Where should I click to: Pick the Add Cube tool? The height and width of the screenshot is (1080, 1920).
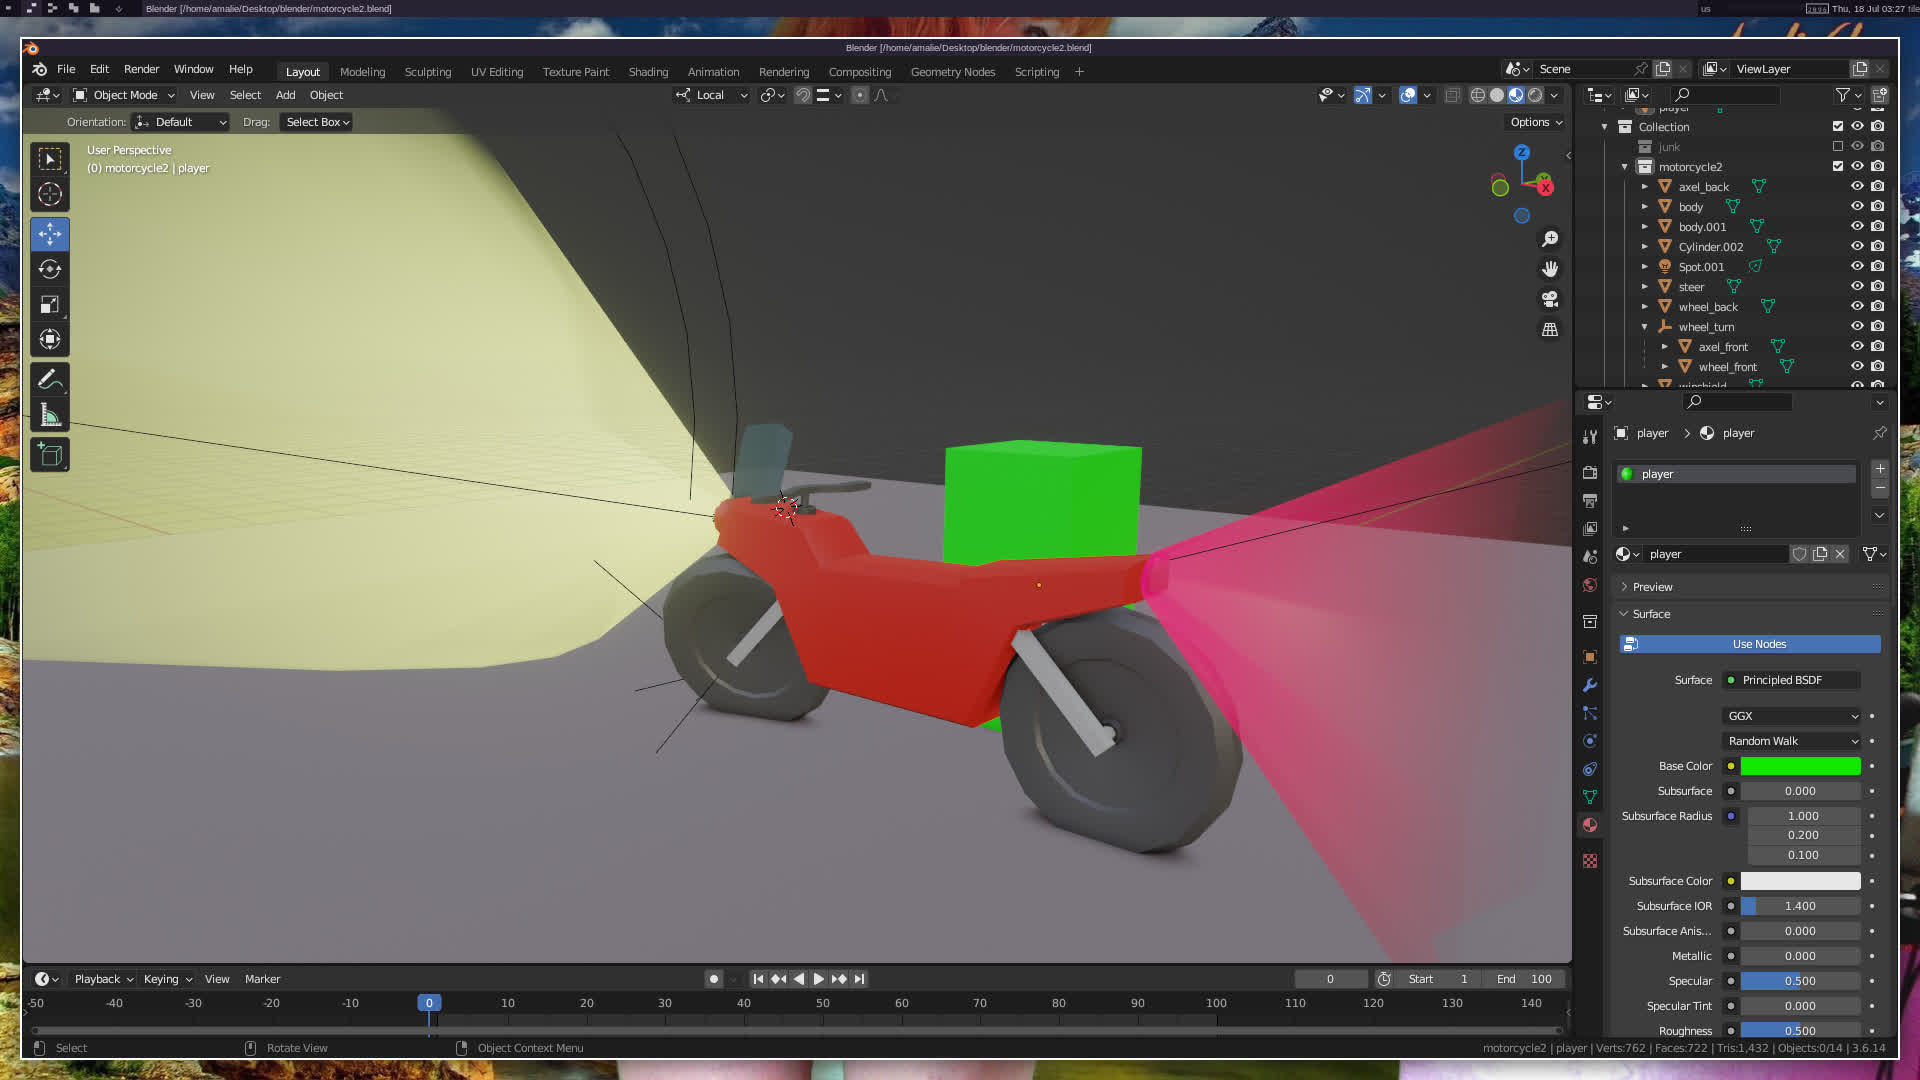click(x=50, y=455)
